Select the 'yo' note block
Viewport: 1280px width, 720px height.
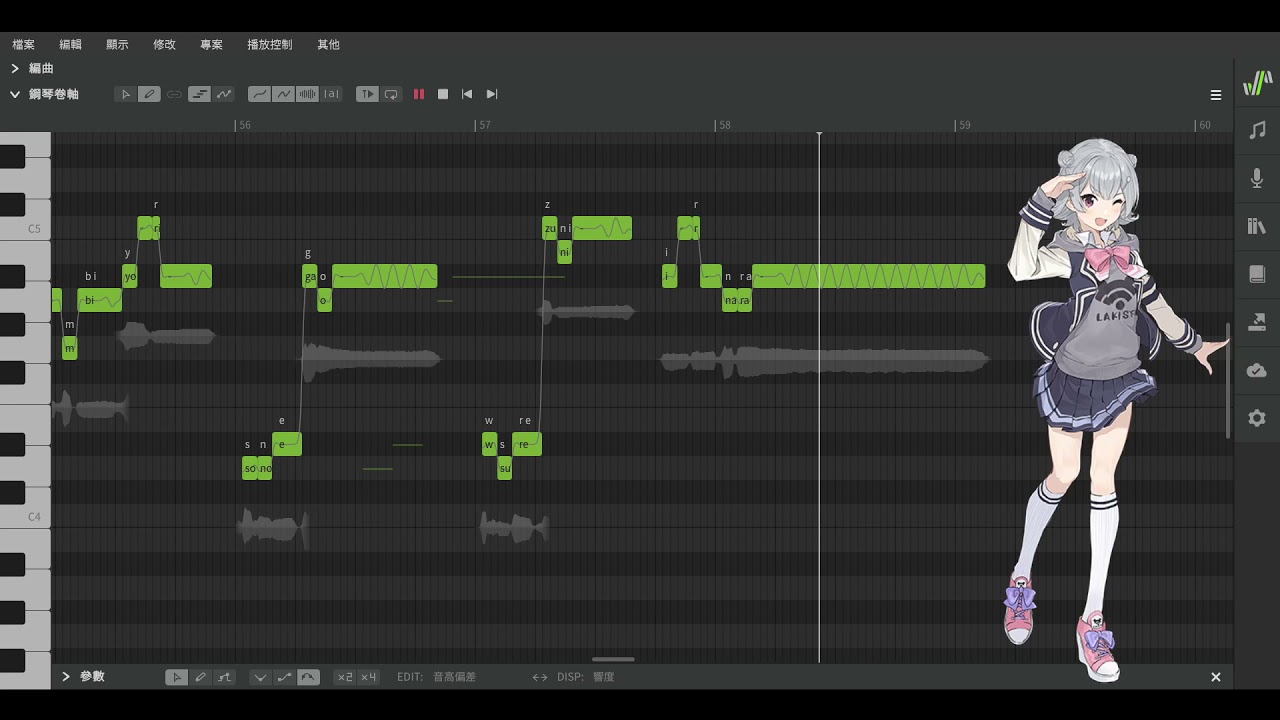[129, 276]
